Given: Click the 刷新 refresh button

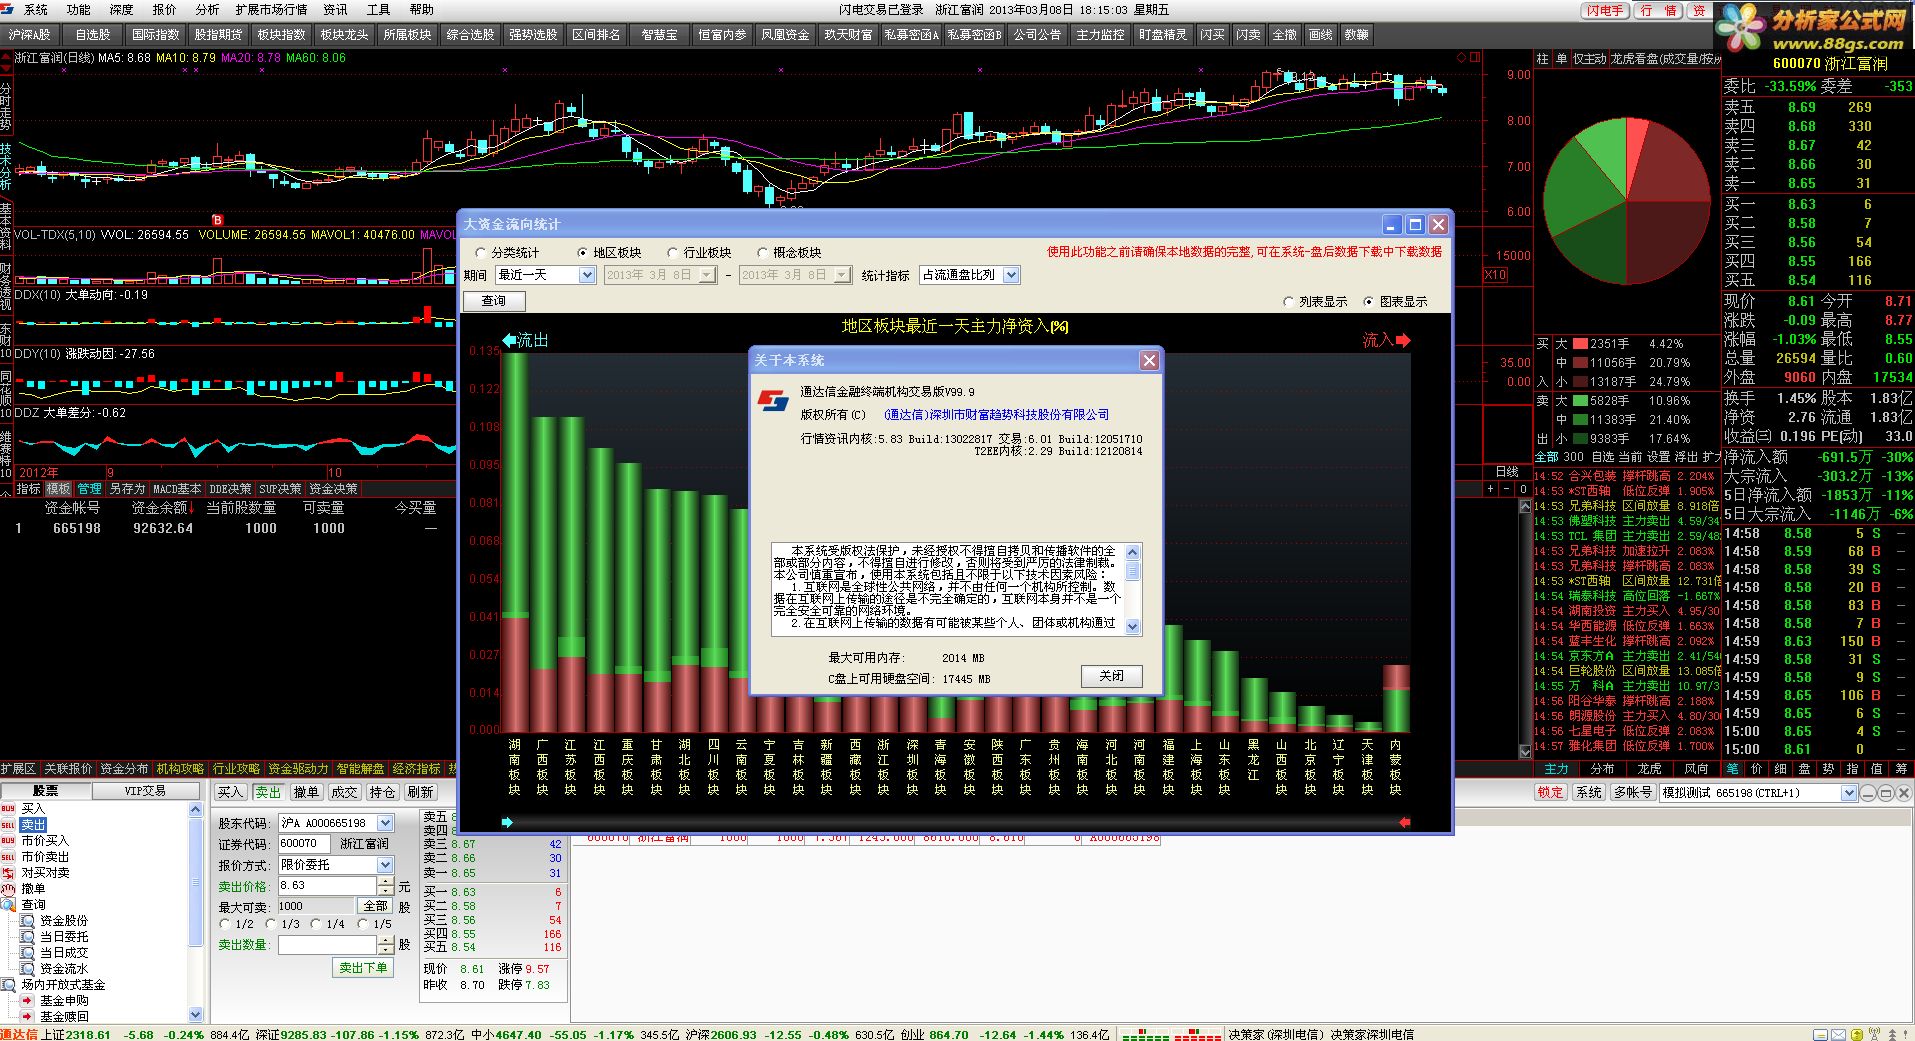Looking at the screenshot, I should coord(420,792).
